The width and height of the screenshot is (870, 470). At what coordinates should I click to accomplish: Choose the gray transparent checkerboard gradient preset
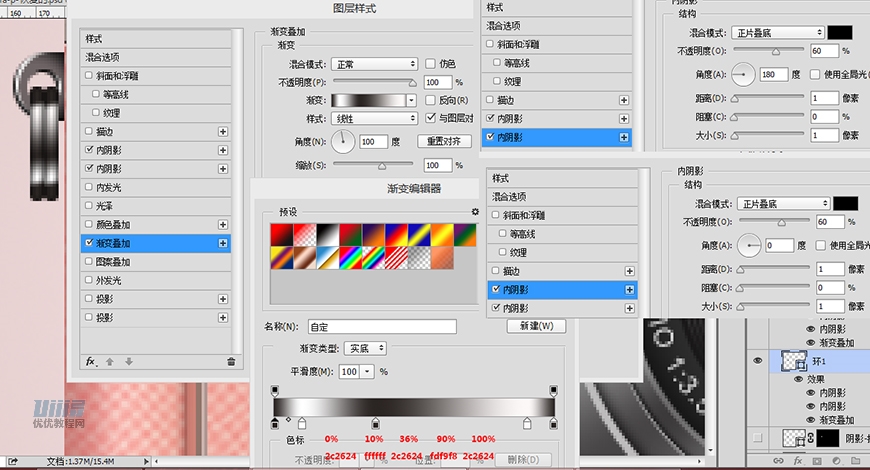click(419, 258)
